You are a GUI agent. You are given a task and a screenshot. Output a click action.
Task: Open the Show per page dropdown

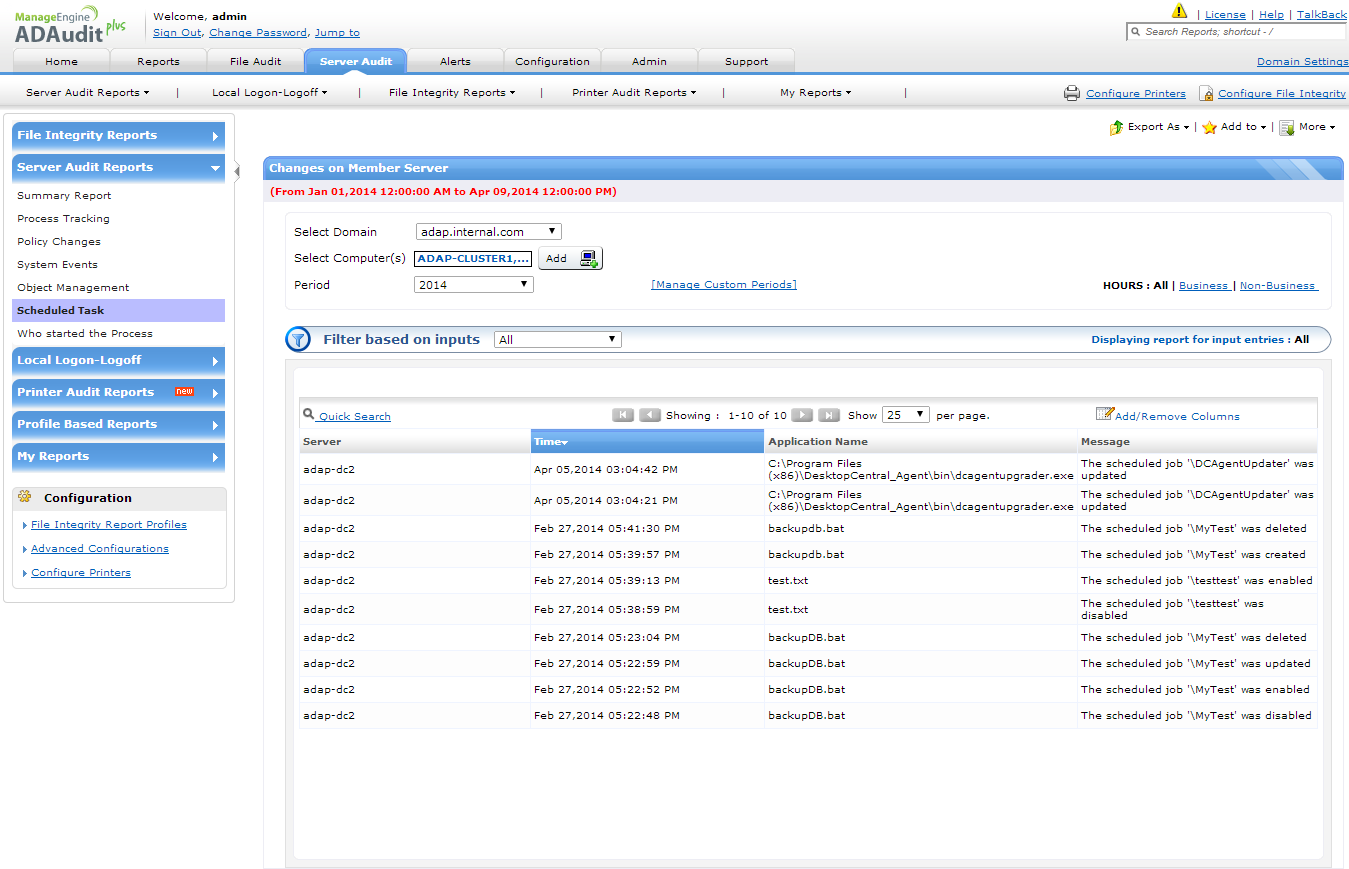906,415
